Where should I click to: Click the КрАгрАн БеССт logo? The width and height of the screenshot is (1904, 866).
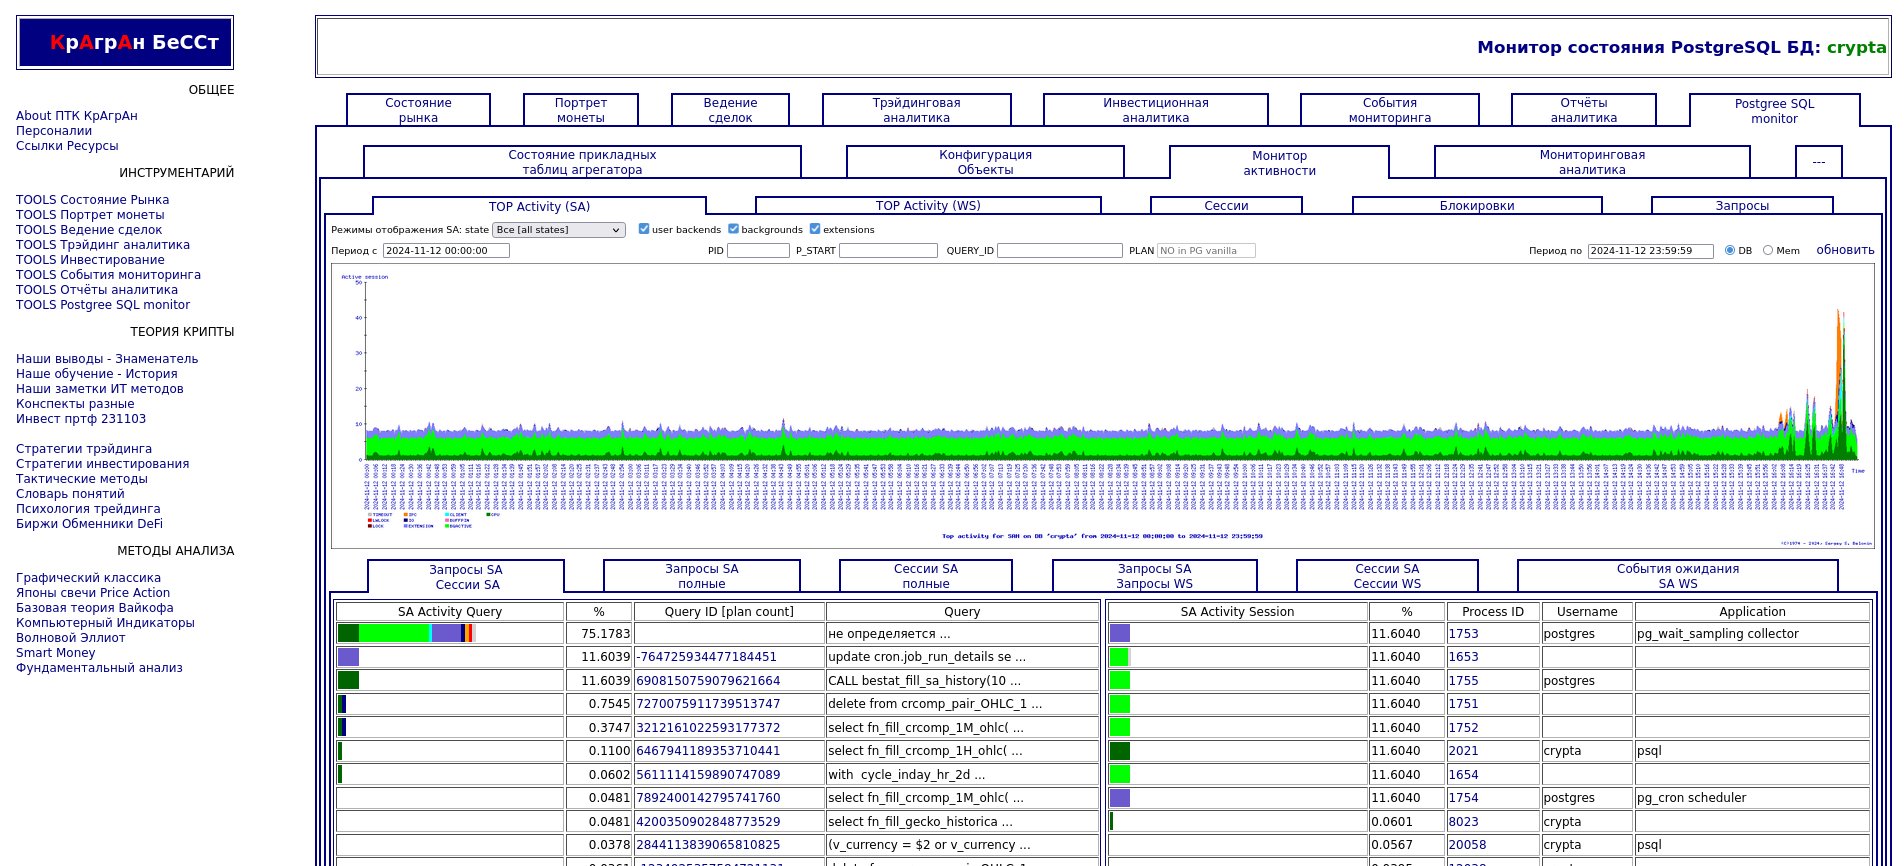pyautogui.click(x=125, y=43)
